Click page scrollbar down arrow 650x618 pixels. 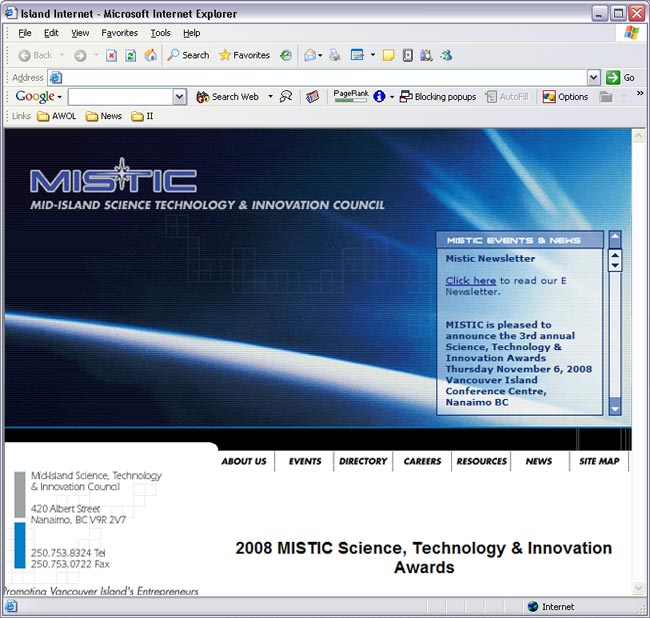(x=638, y=587)
